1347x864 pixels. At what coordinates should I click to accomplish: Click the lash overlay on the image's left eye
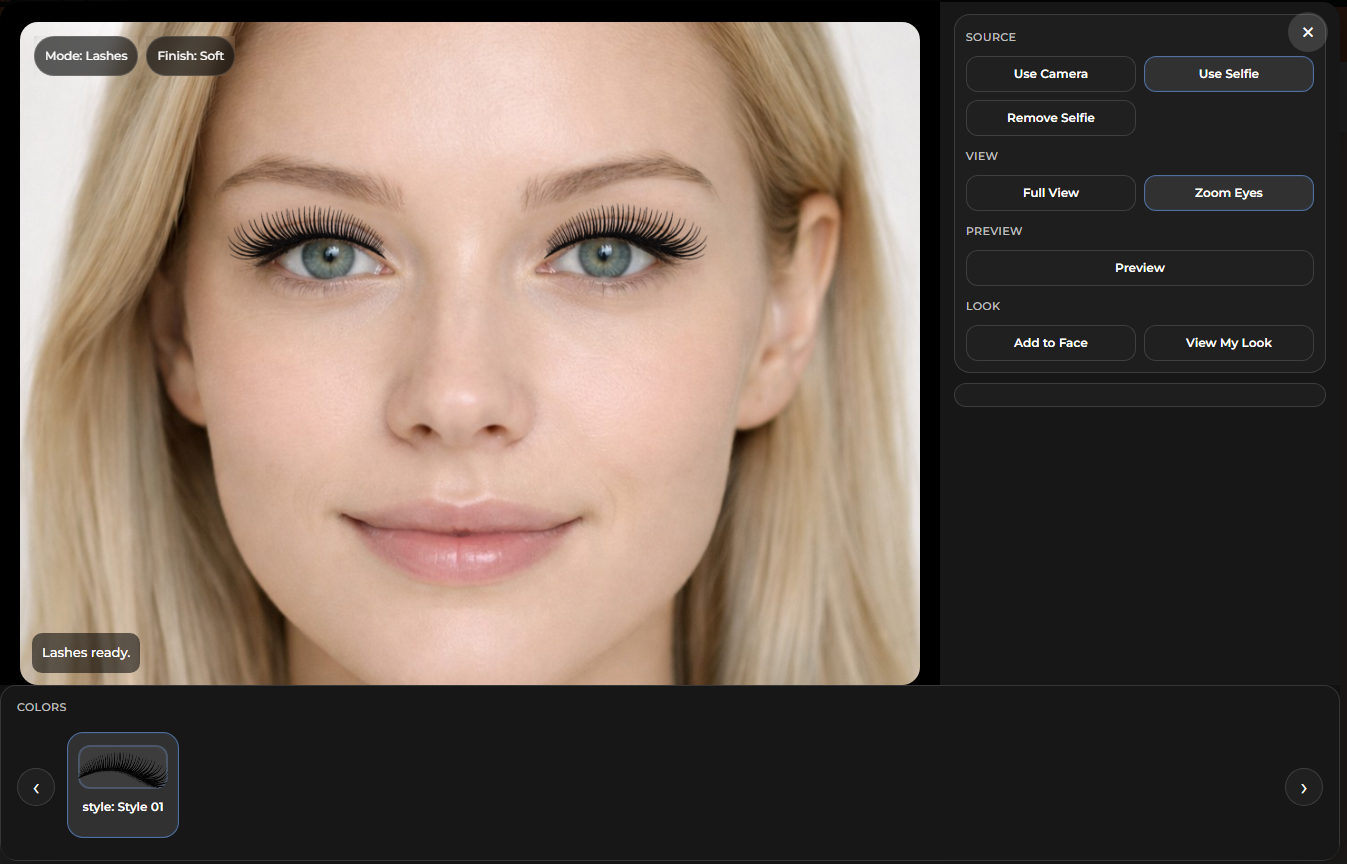coord(305,235)
